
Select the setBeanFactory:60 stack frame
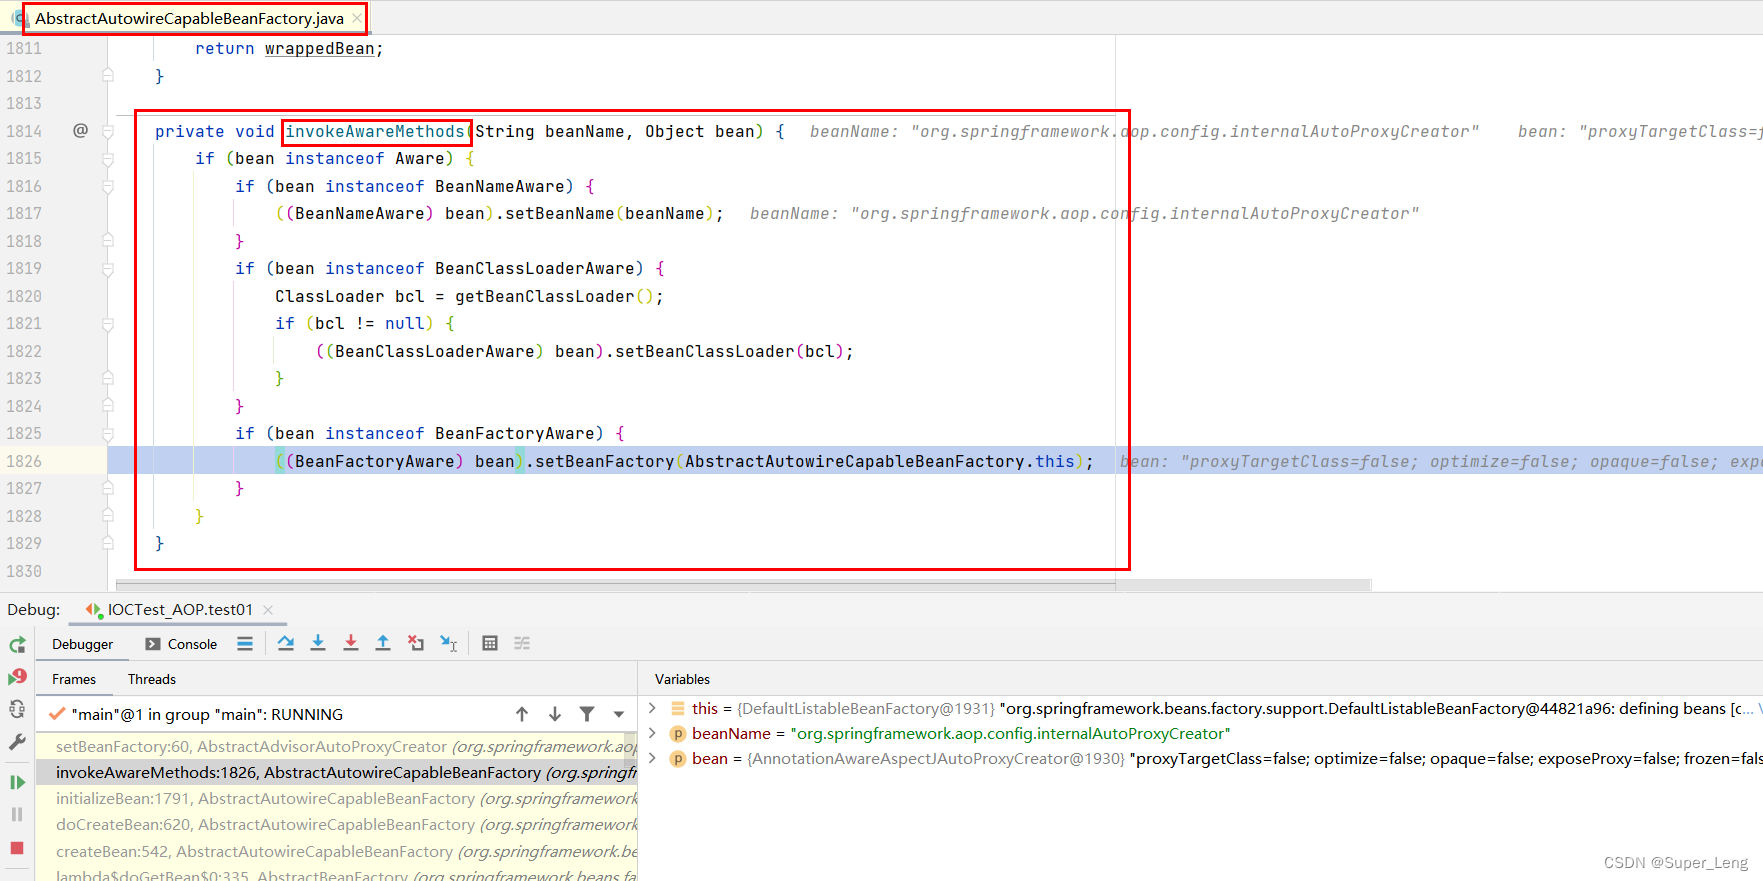pyautogui.click(x=336, y=746)
